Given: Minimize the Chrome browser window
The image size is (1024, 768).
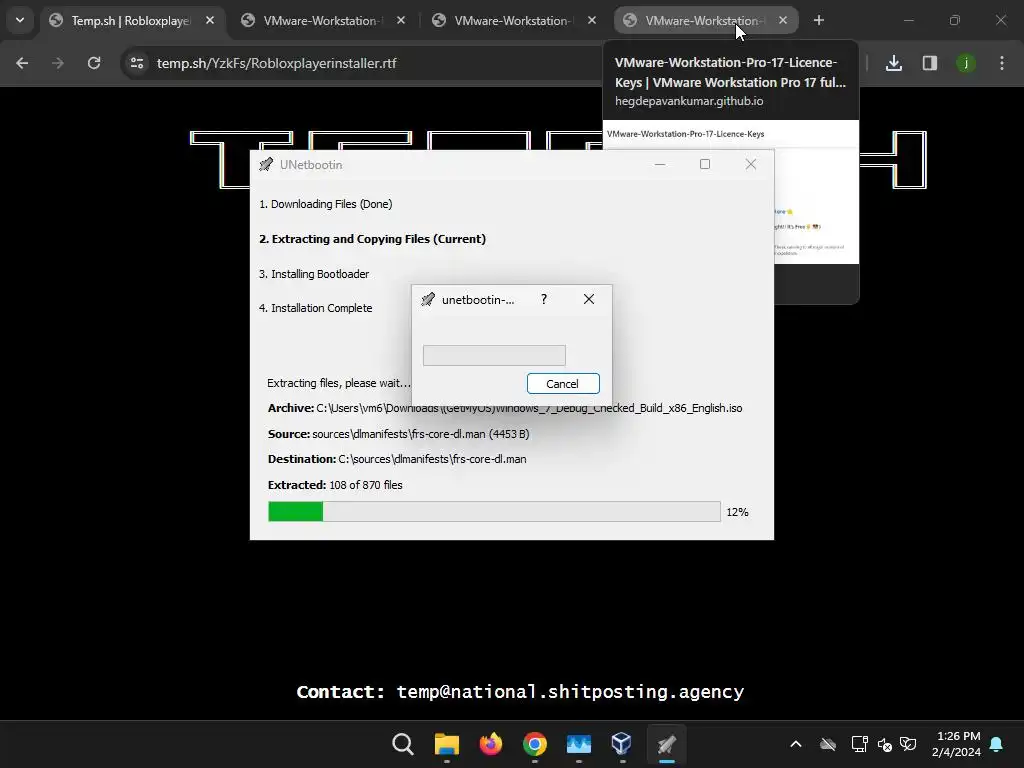Looking at the screenshot, I should click(908, 21).
